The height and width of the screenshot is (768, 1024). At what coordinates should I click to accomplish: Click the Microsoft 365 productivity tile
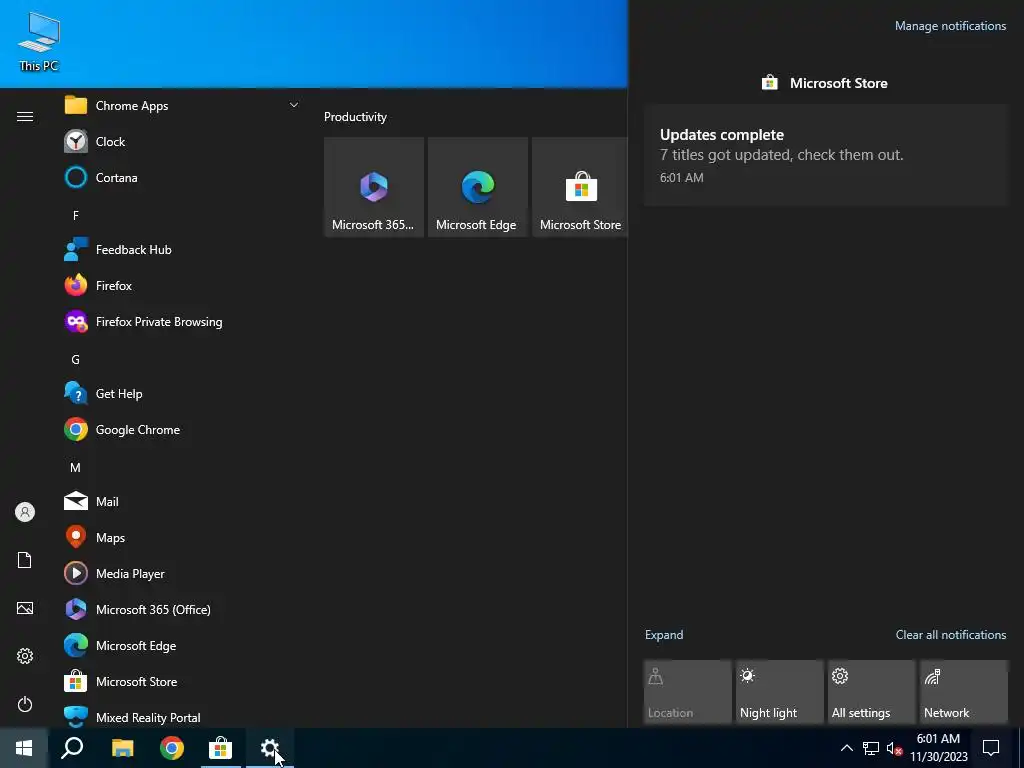pyautogui.click(x=374, y=187)
